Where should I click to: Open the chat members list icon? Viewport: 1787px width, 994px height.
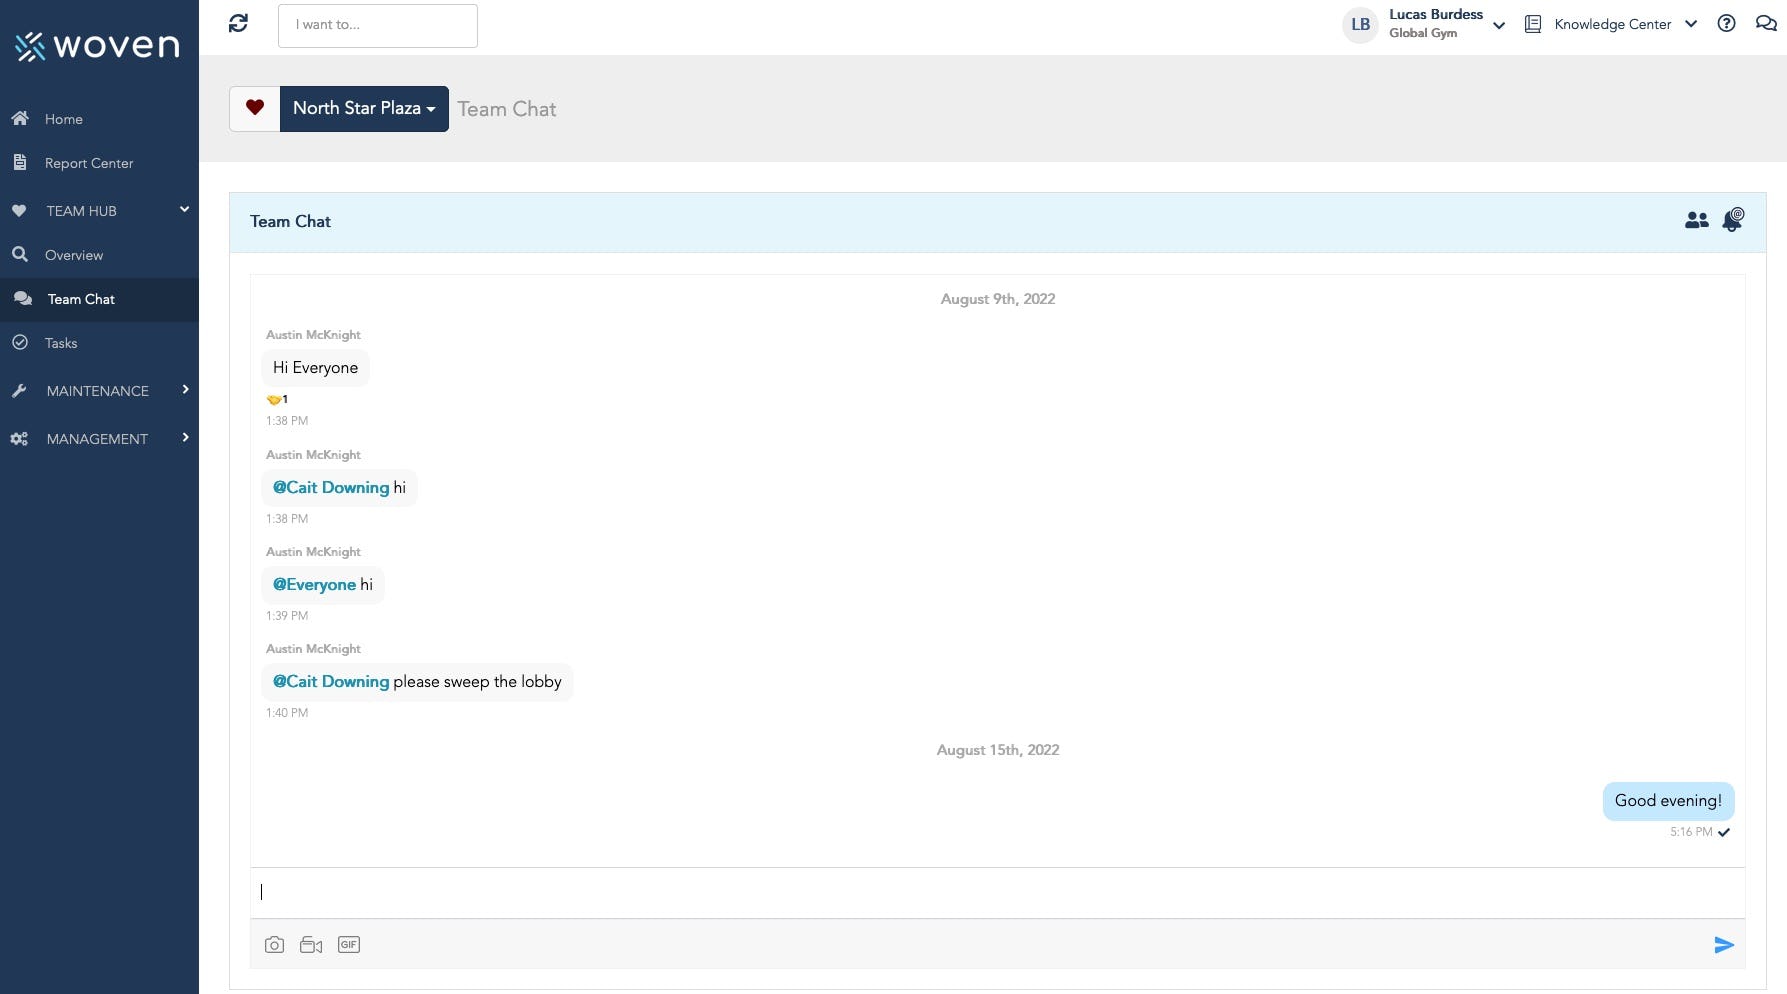pos(1697,220)
